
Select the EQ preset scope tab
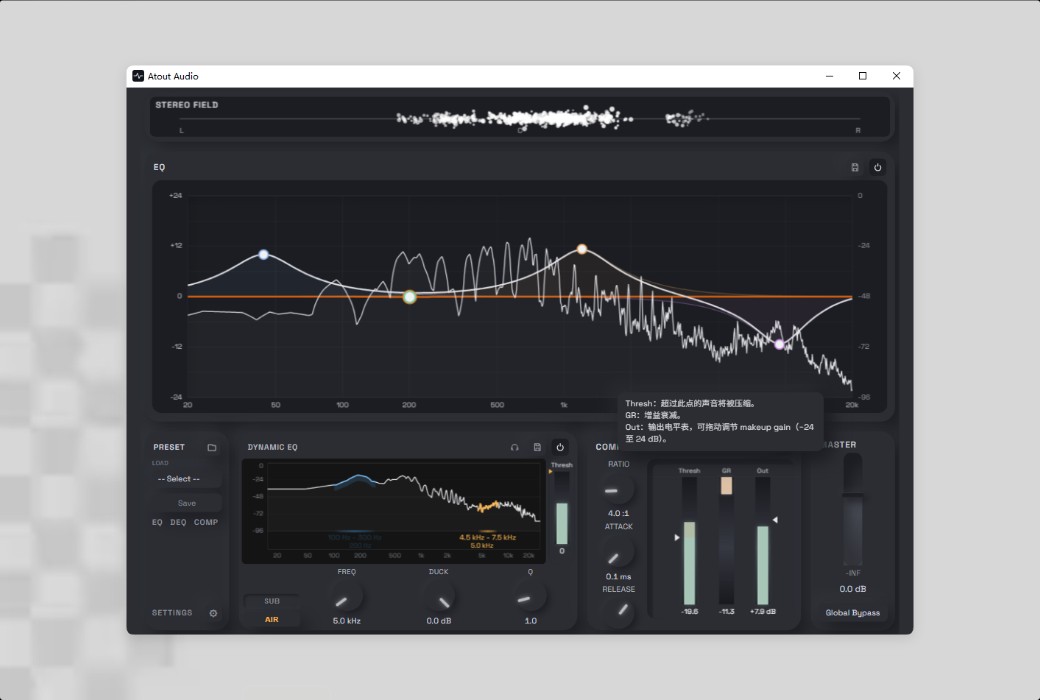(157, 522)
